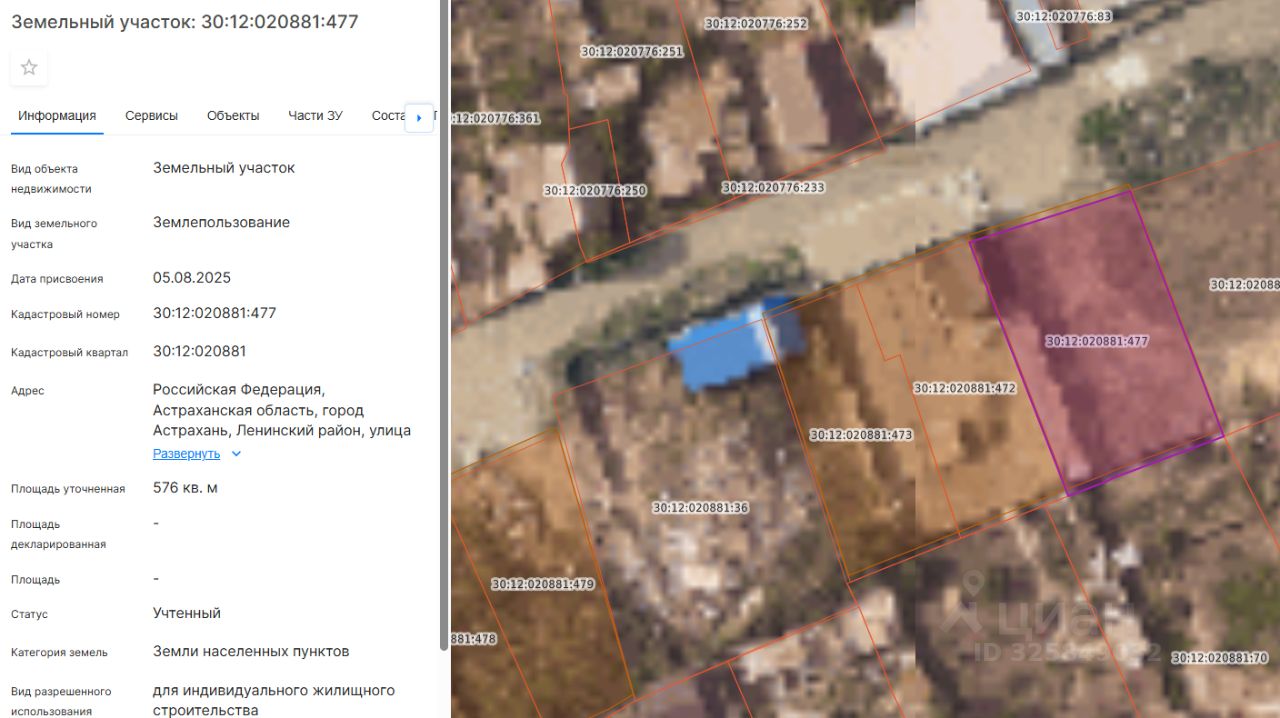Viewport: 1280px width, 718px height.
Task: Select parcel label 30:12:020881:472 on map
Action: coord(965,388)
